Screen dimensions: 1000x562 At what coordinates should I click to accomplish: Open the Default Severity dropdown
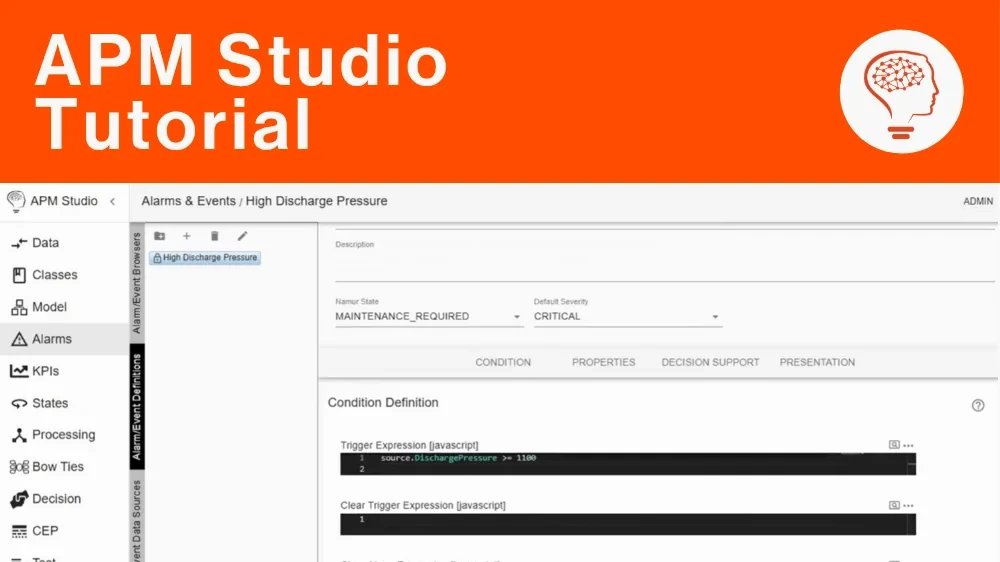coord(628,316)
